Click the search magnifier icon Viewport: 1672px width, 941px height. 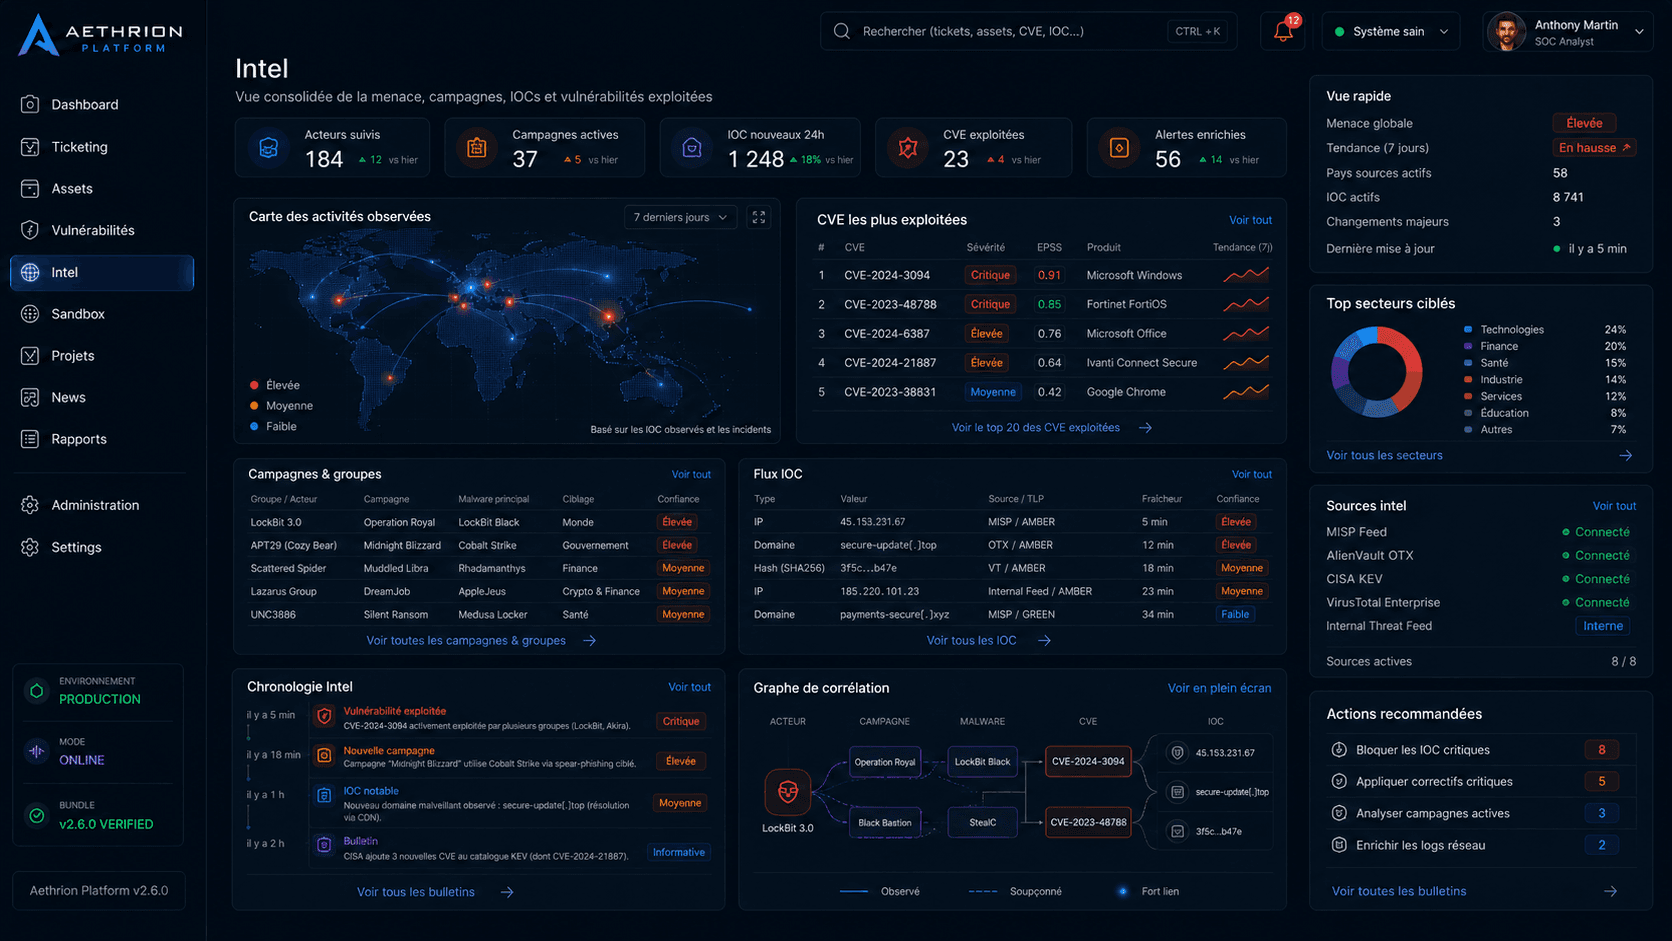pos(842,31)
